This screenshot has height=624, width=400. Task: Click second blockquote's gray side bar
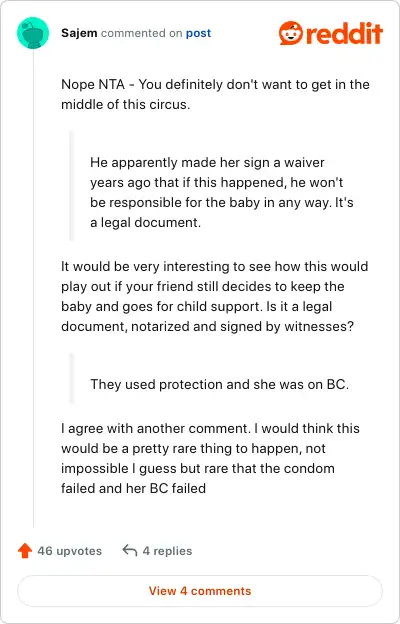[71, 378]
